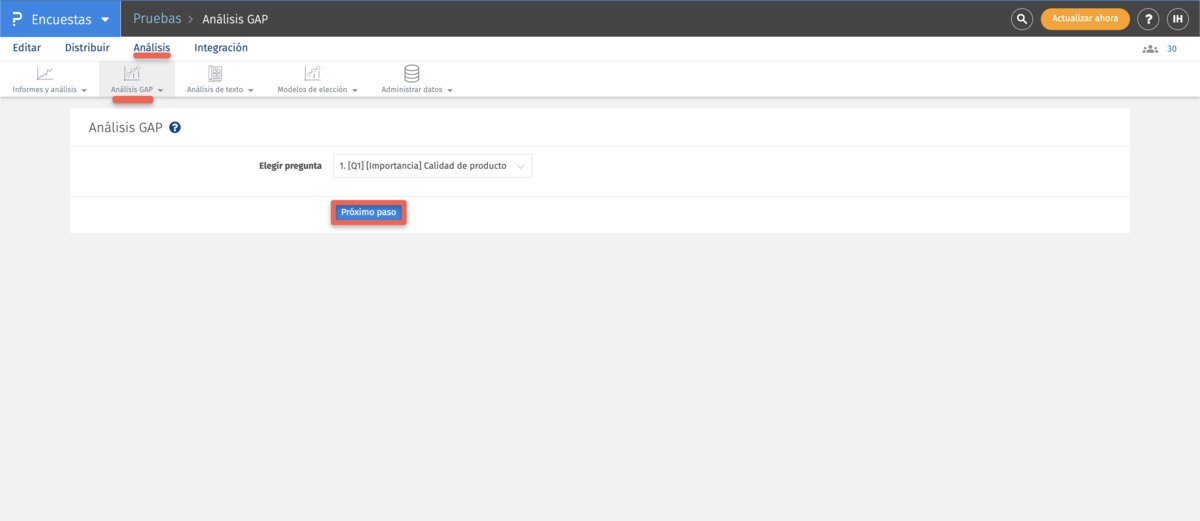Click the Administrar datos database icon
The width and height of the screenshot is (1200, 521).
pyautogui.click(x=411, y=73)
